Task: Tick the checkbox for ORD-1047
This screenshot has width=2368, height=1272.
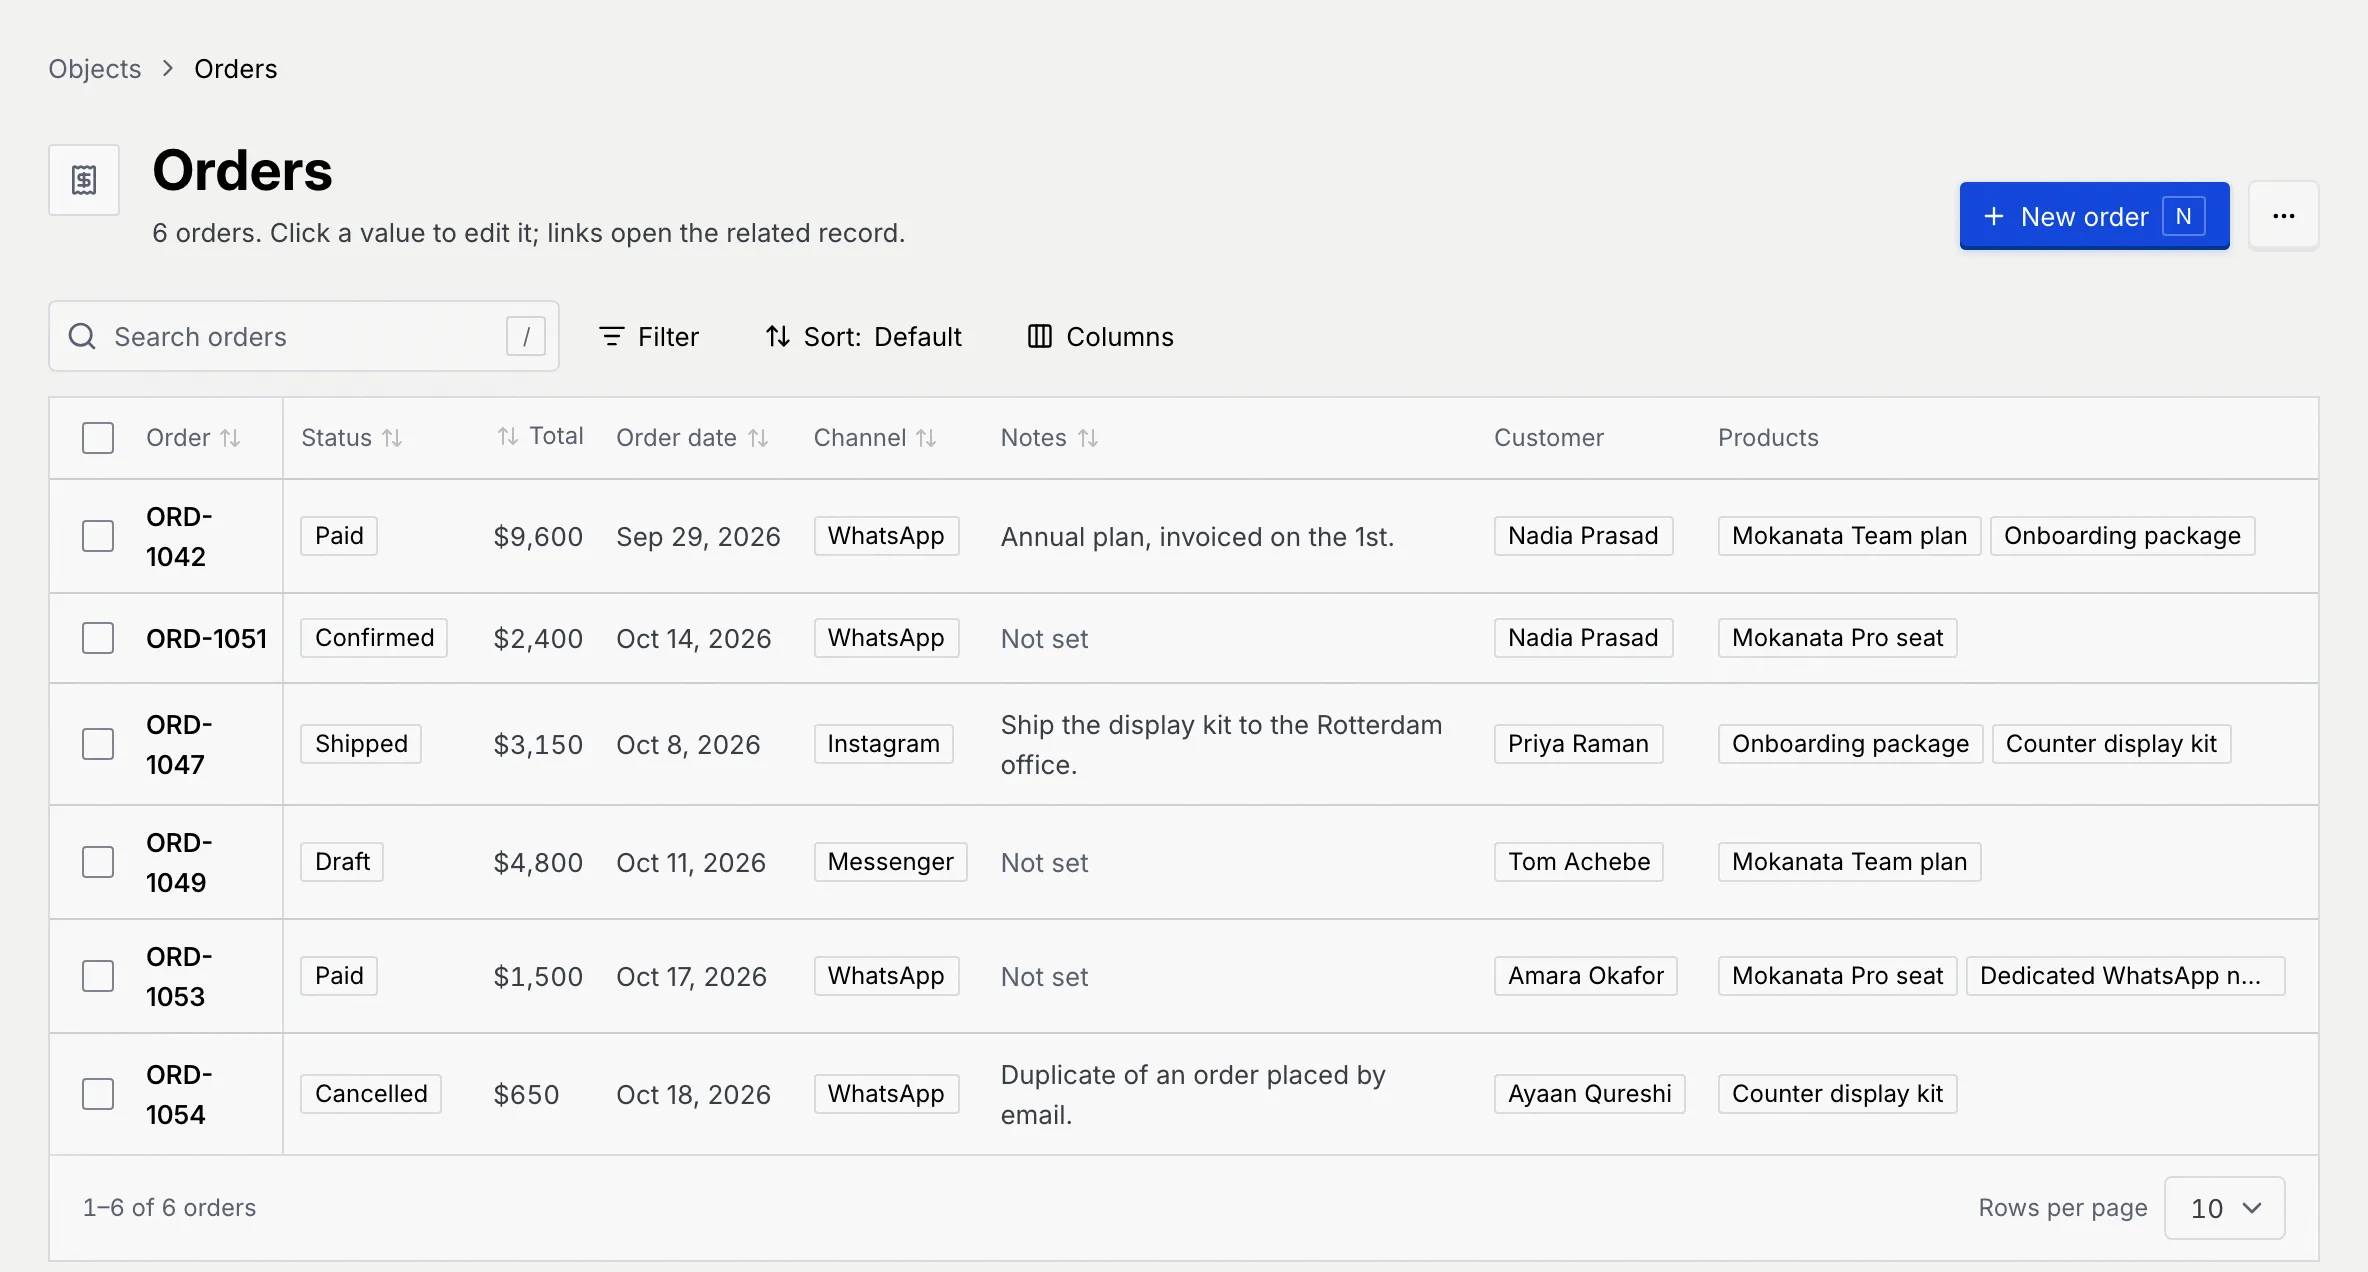Action: [x=98, y=744]
